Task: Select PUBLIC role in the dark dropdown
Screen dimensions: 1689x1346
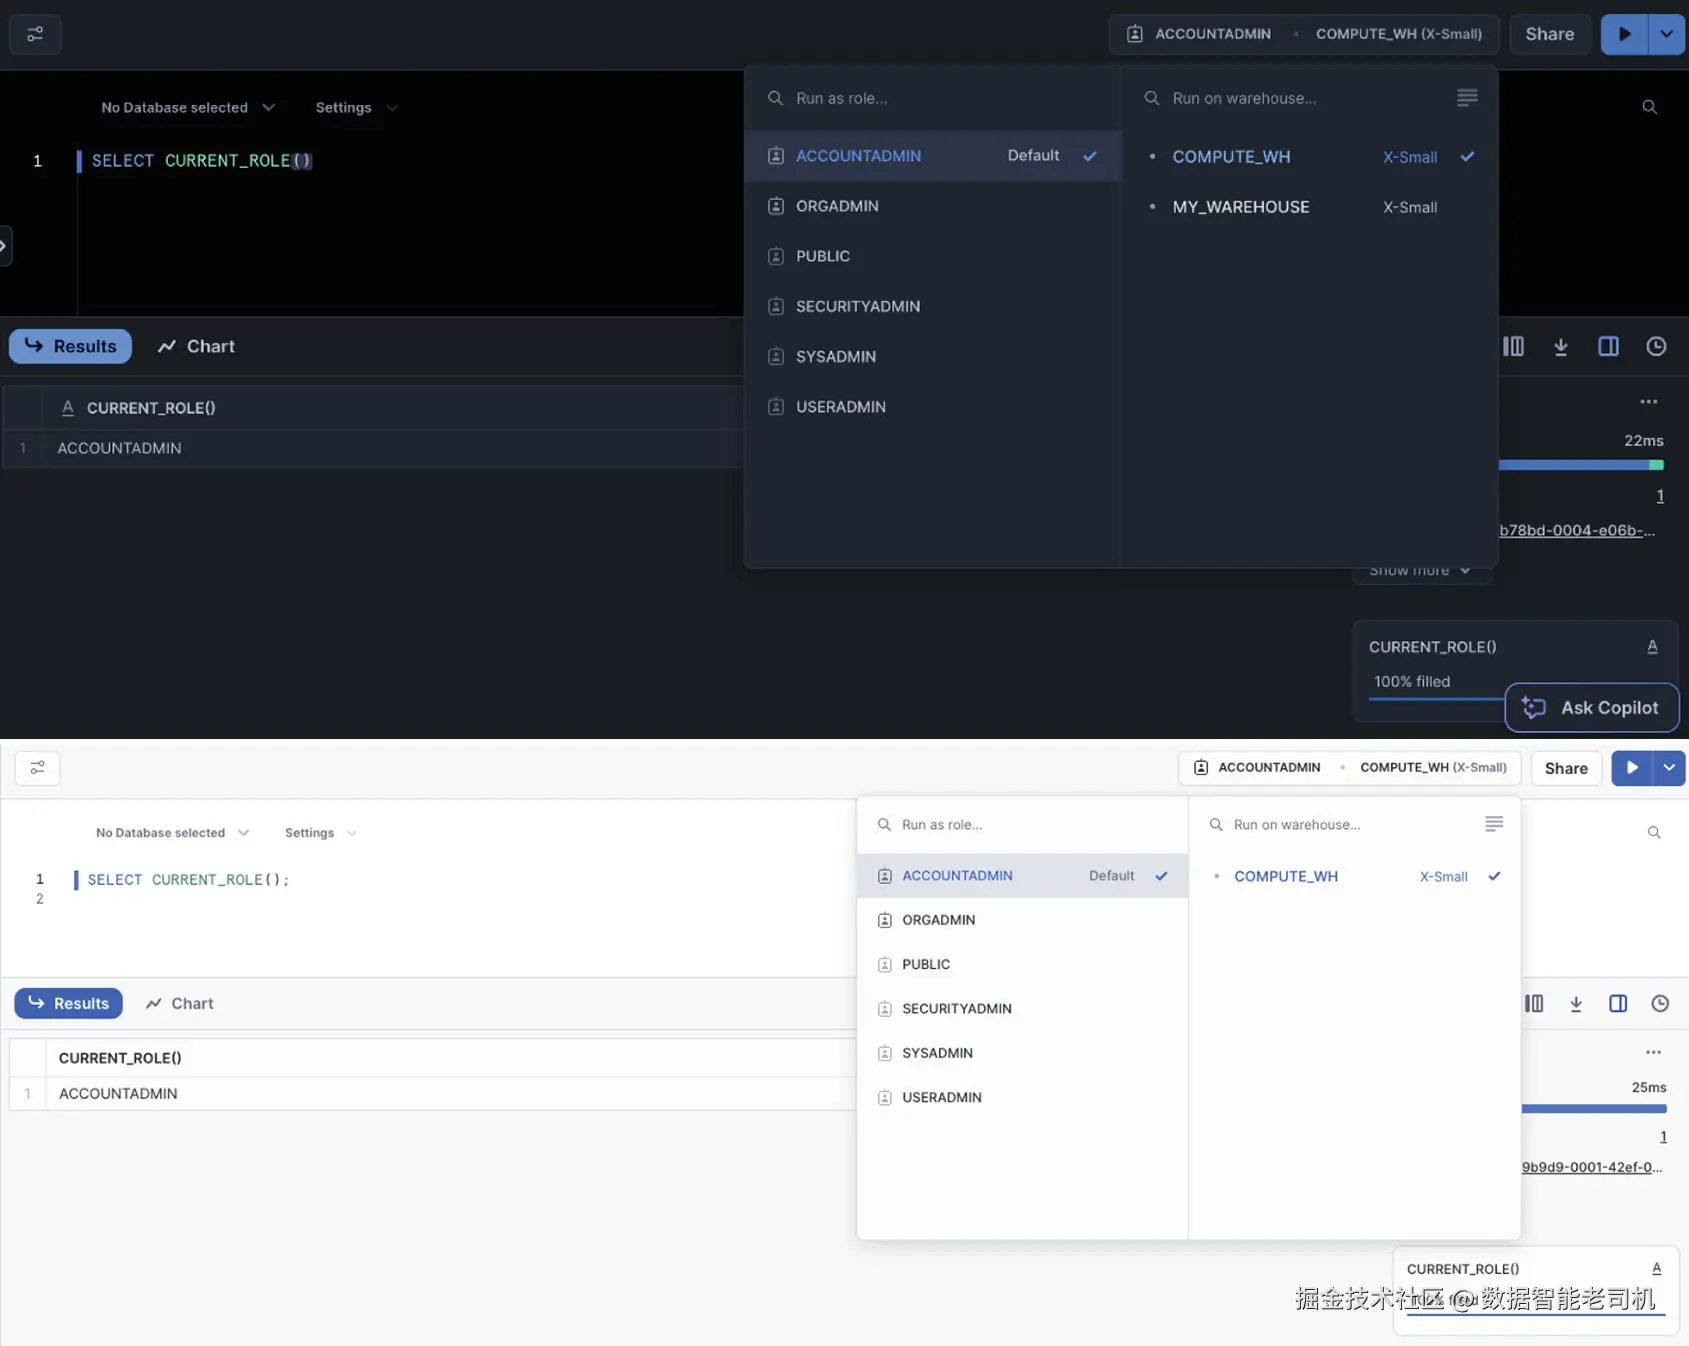Action: pos(933,256)
